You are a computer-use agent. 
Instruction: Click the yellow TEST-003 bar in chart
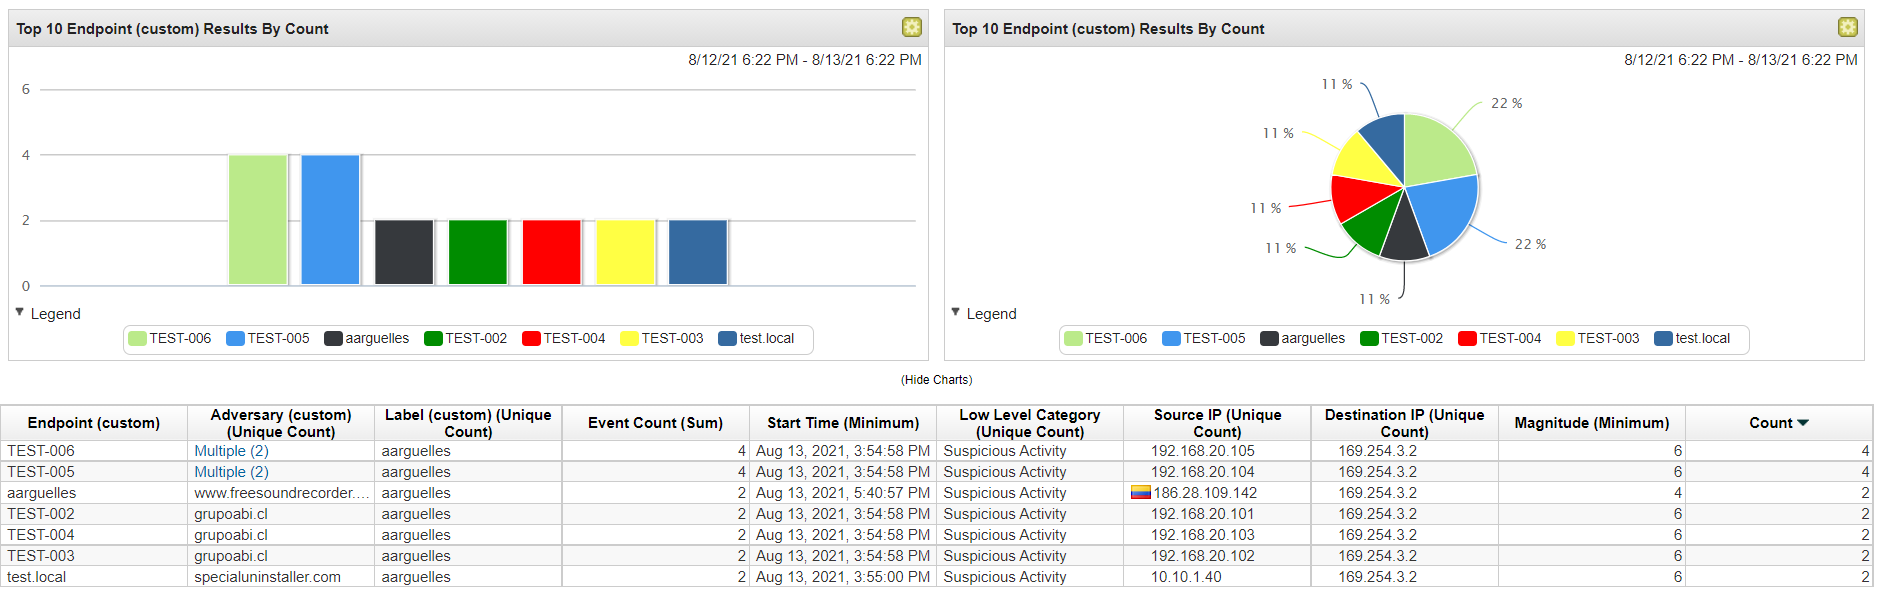pyautogui.click(x=625, y=252)
